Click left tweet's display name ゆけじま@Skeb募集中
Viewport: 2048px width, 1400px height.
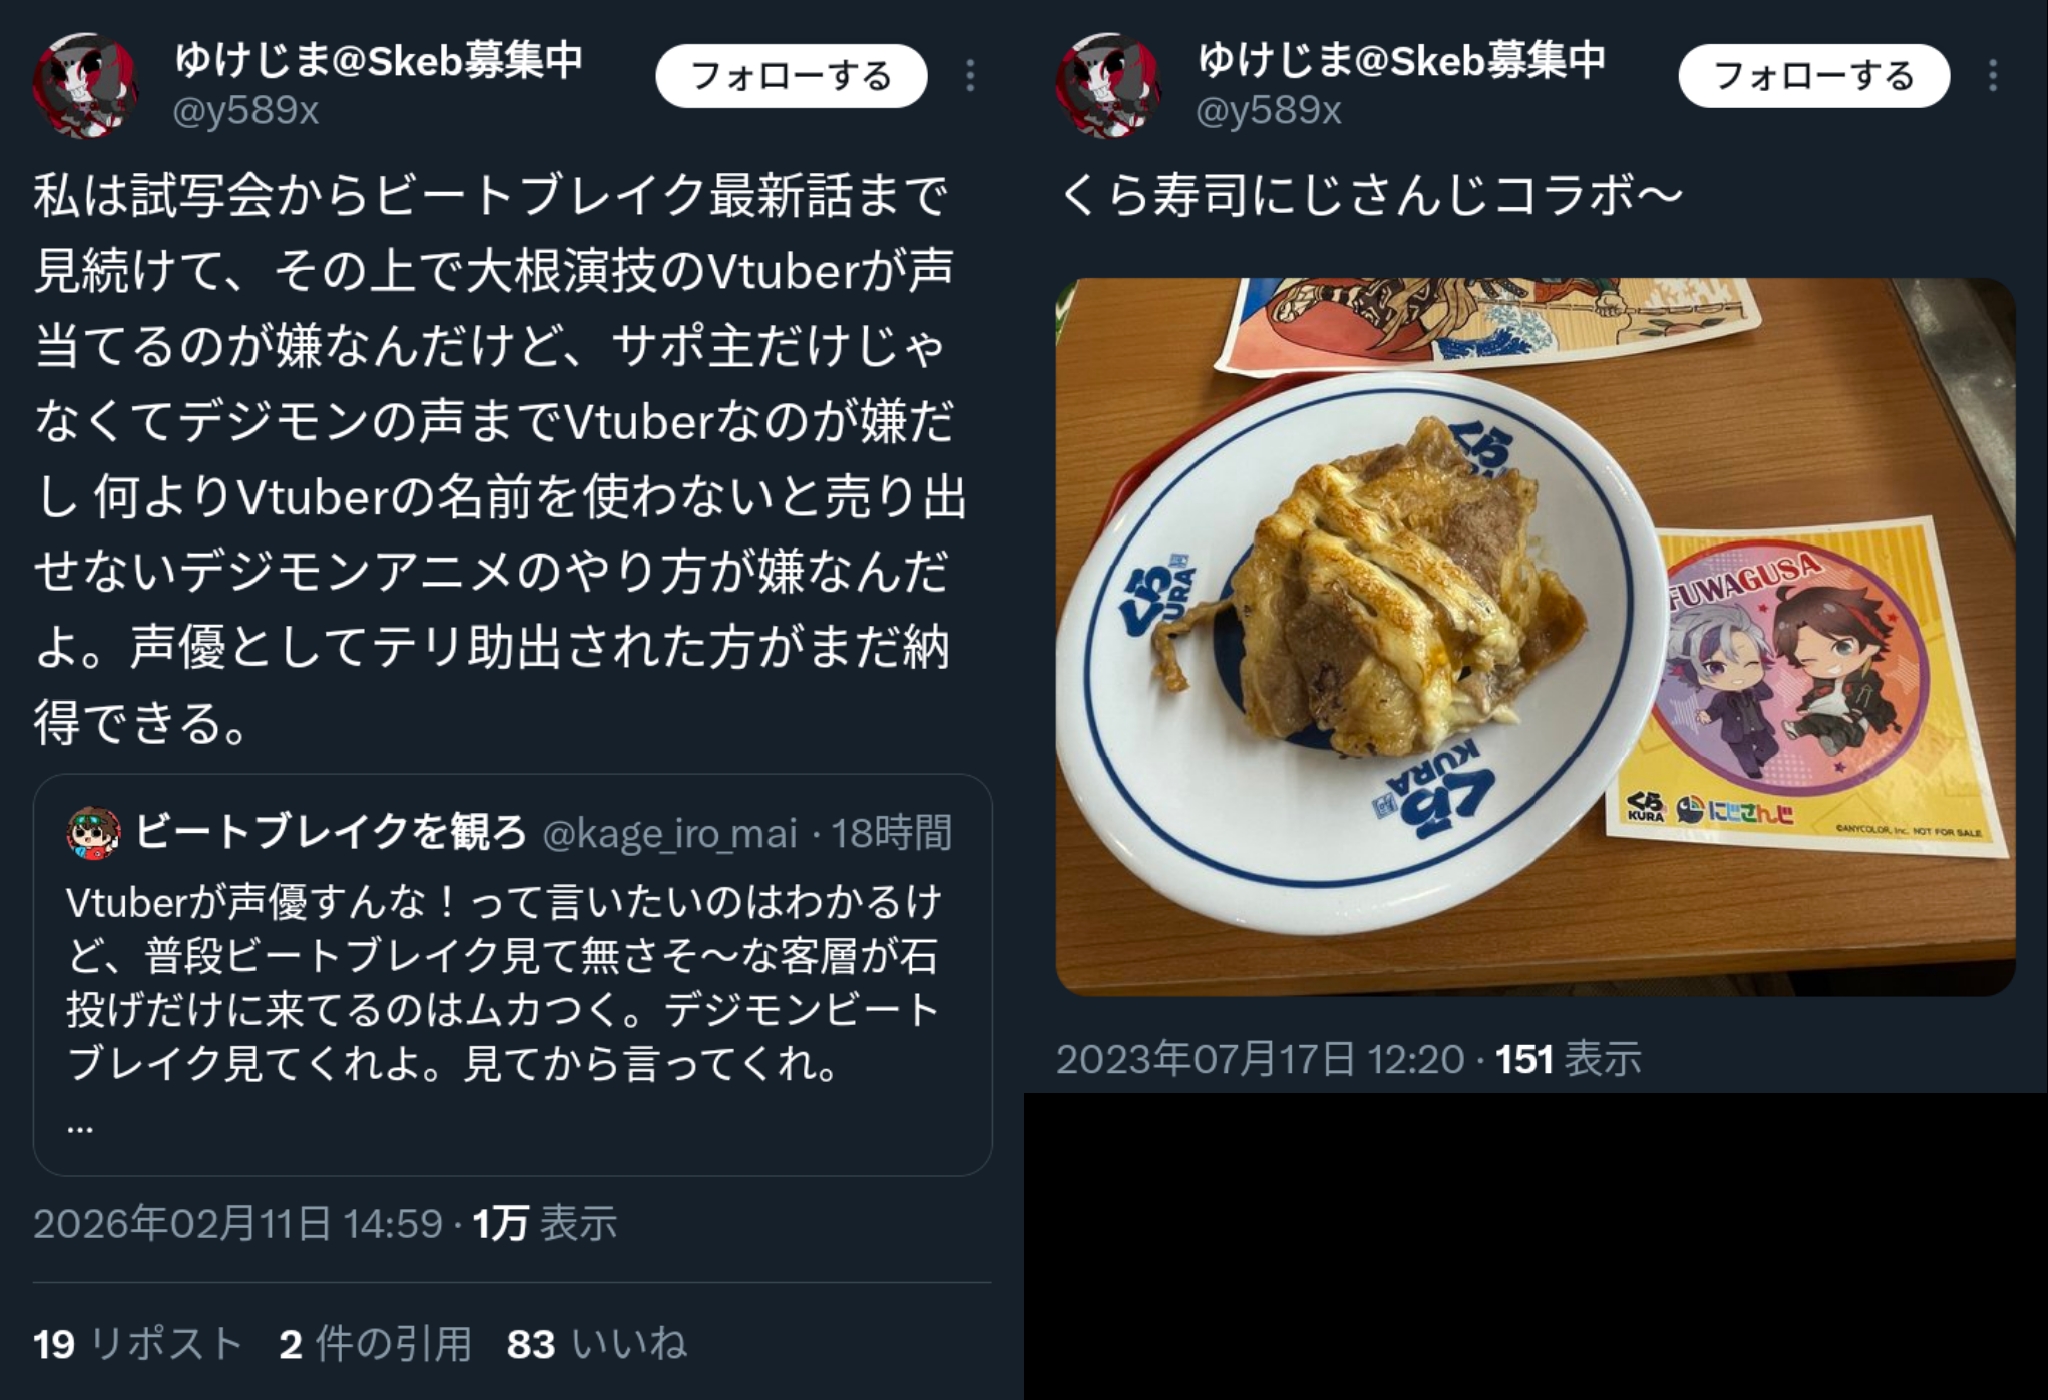[x=378, y=60]
